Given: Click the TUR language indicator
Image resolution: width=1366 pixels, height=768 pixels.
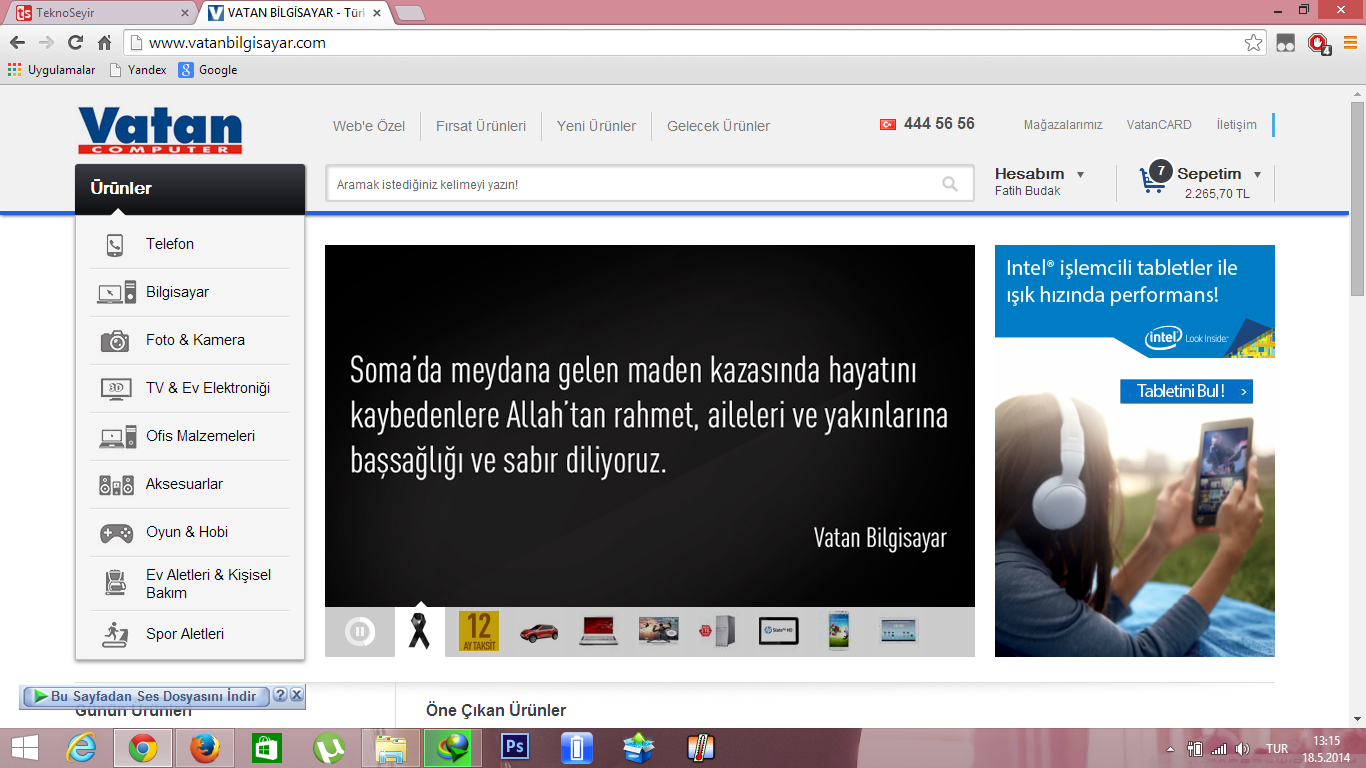Looking at the screenshot, I should click(1277, 748).
